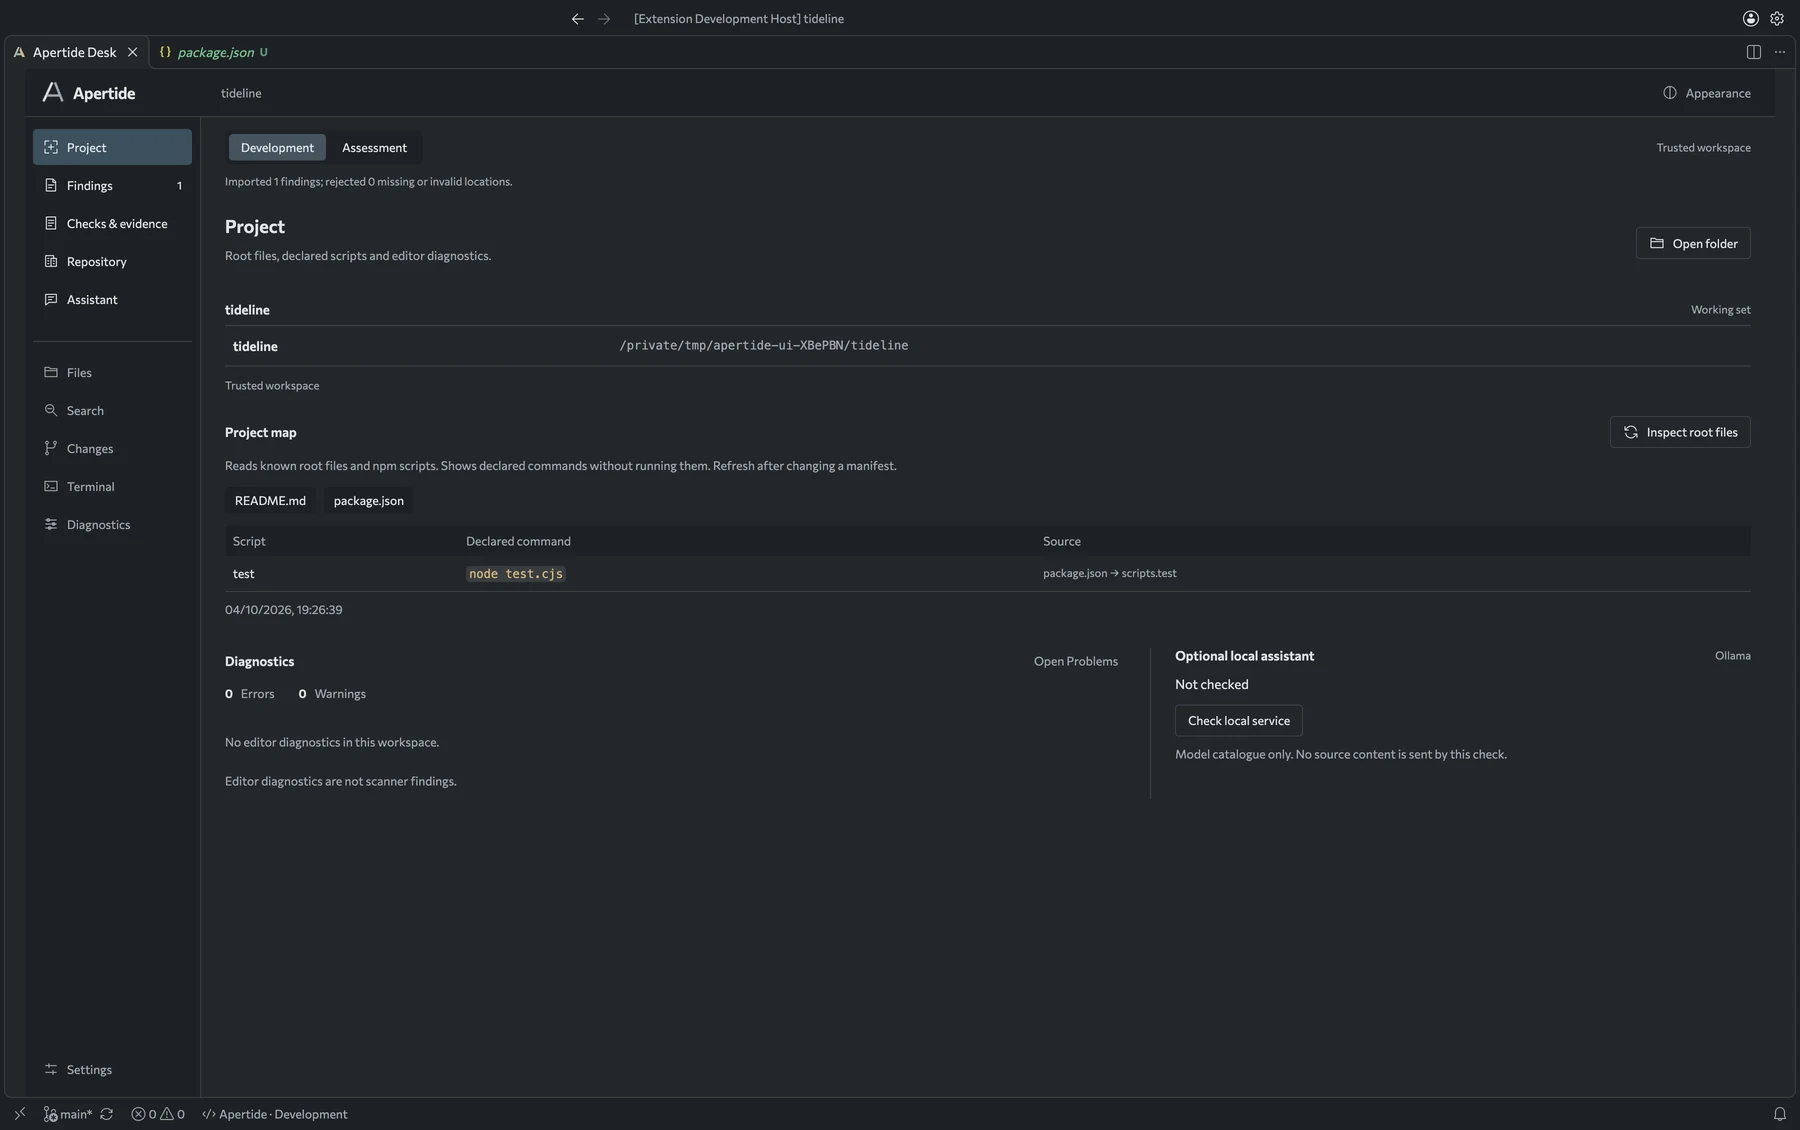Click the Open folder button
1800x1130 pixels.
coord(1693,243)
